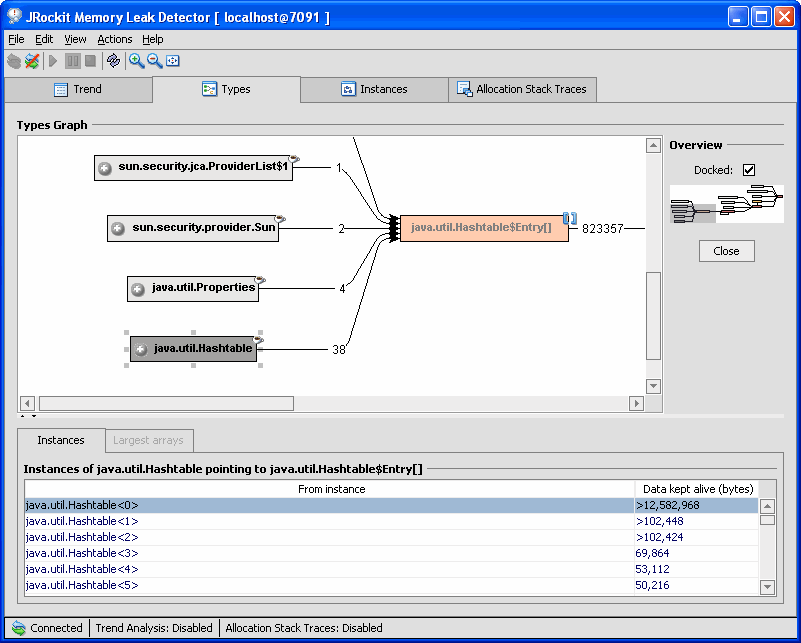The image size is (801, 643).
Task: Expand the java.util.Hashtable node plus icon
Action: 140,350
